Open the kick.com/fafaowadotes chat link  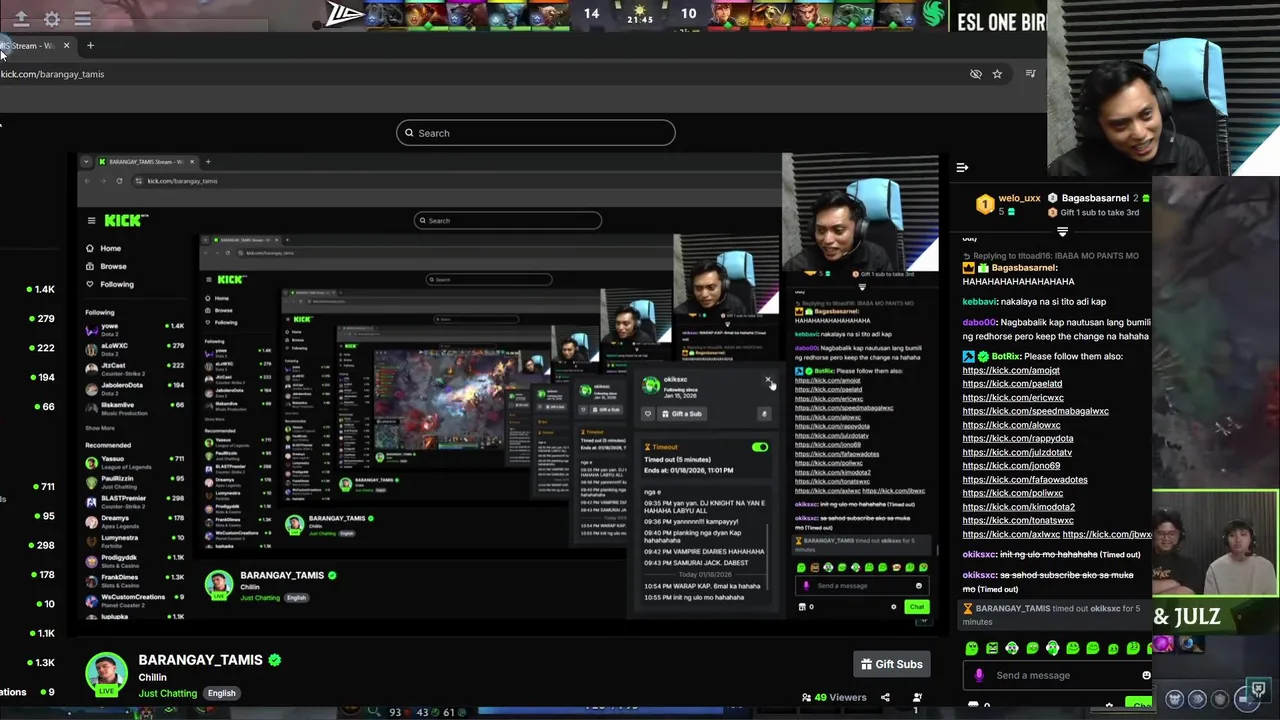tap(1025, 479)
